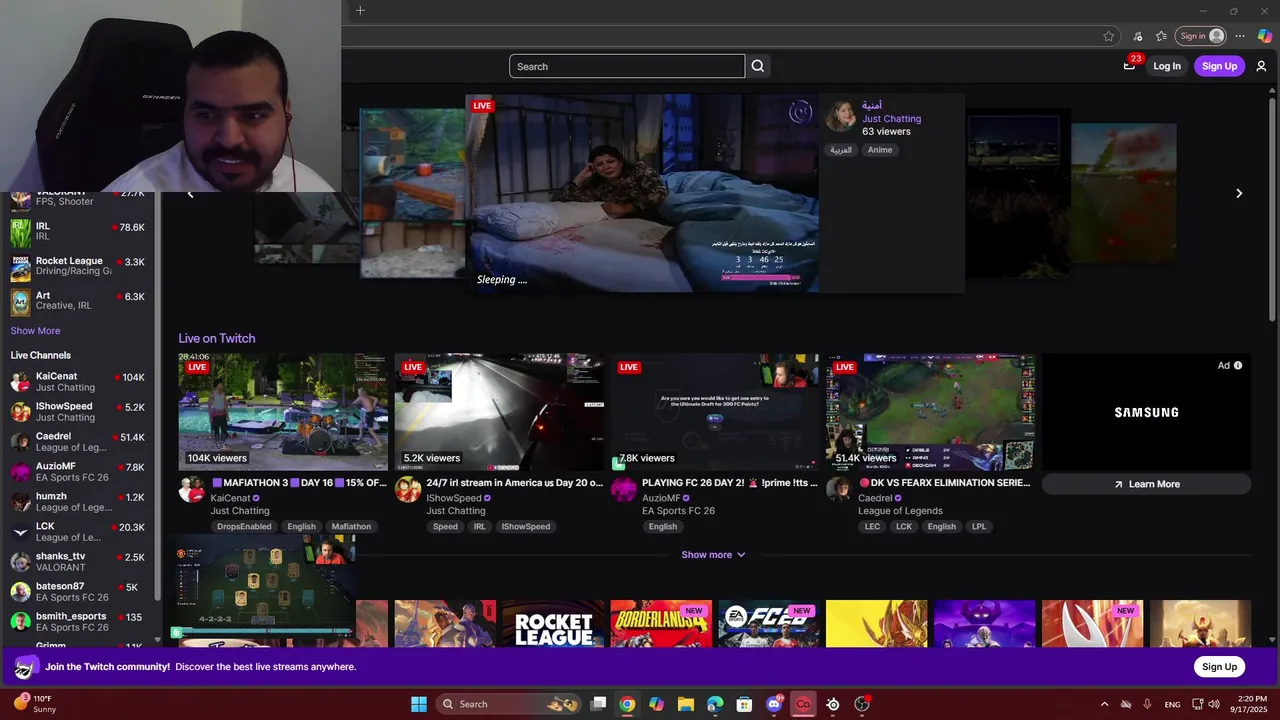The height and width of the screenshot is (720, 1280).
Task: Open the browser favorites list icon
Action: pos(1161,36)
